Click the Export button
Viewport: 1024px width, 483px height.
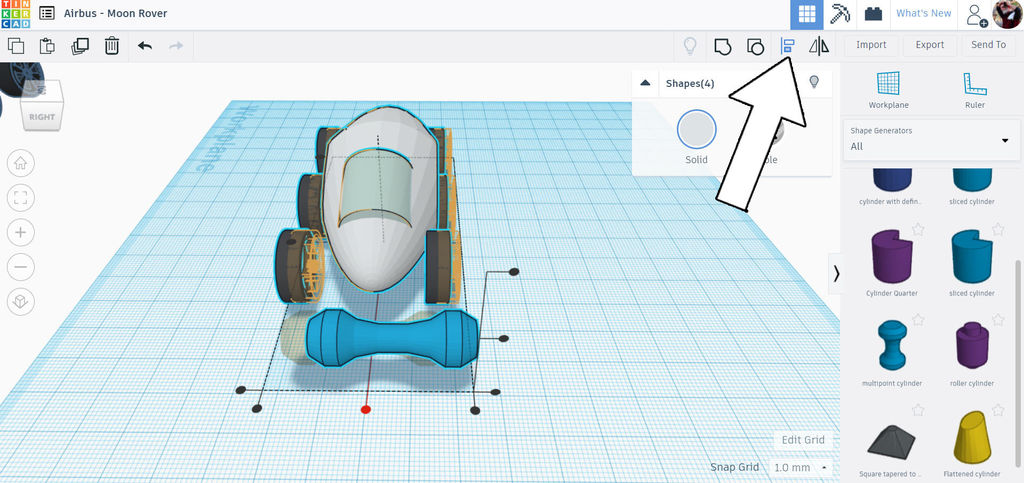929,44
